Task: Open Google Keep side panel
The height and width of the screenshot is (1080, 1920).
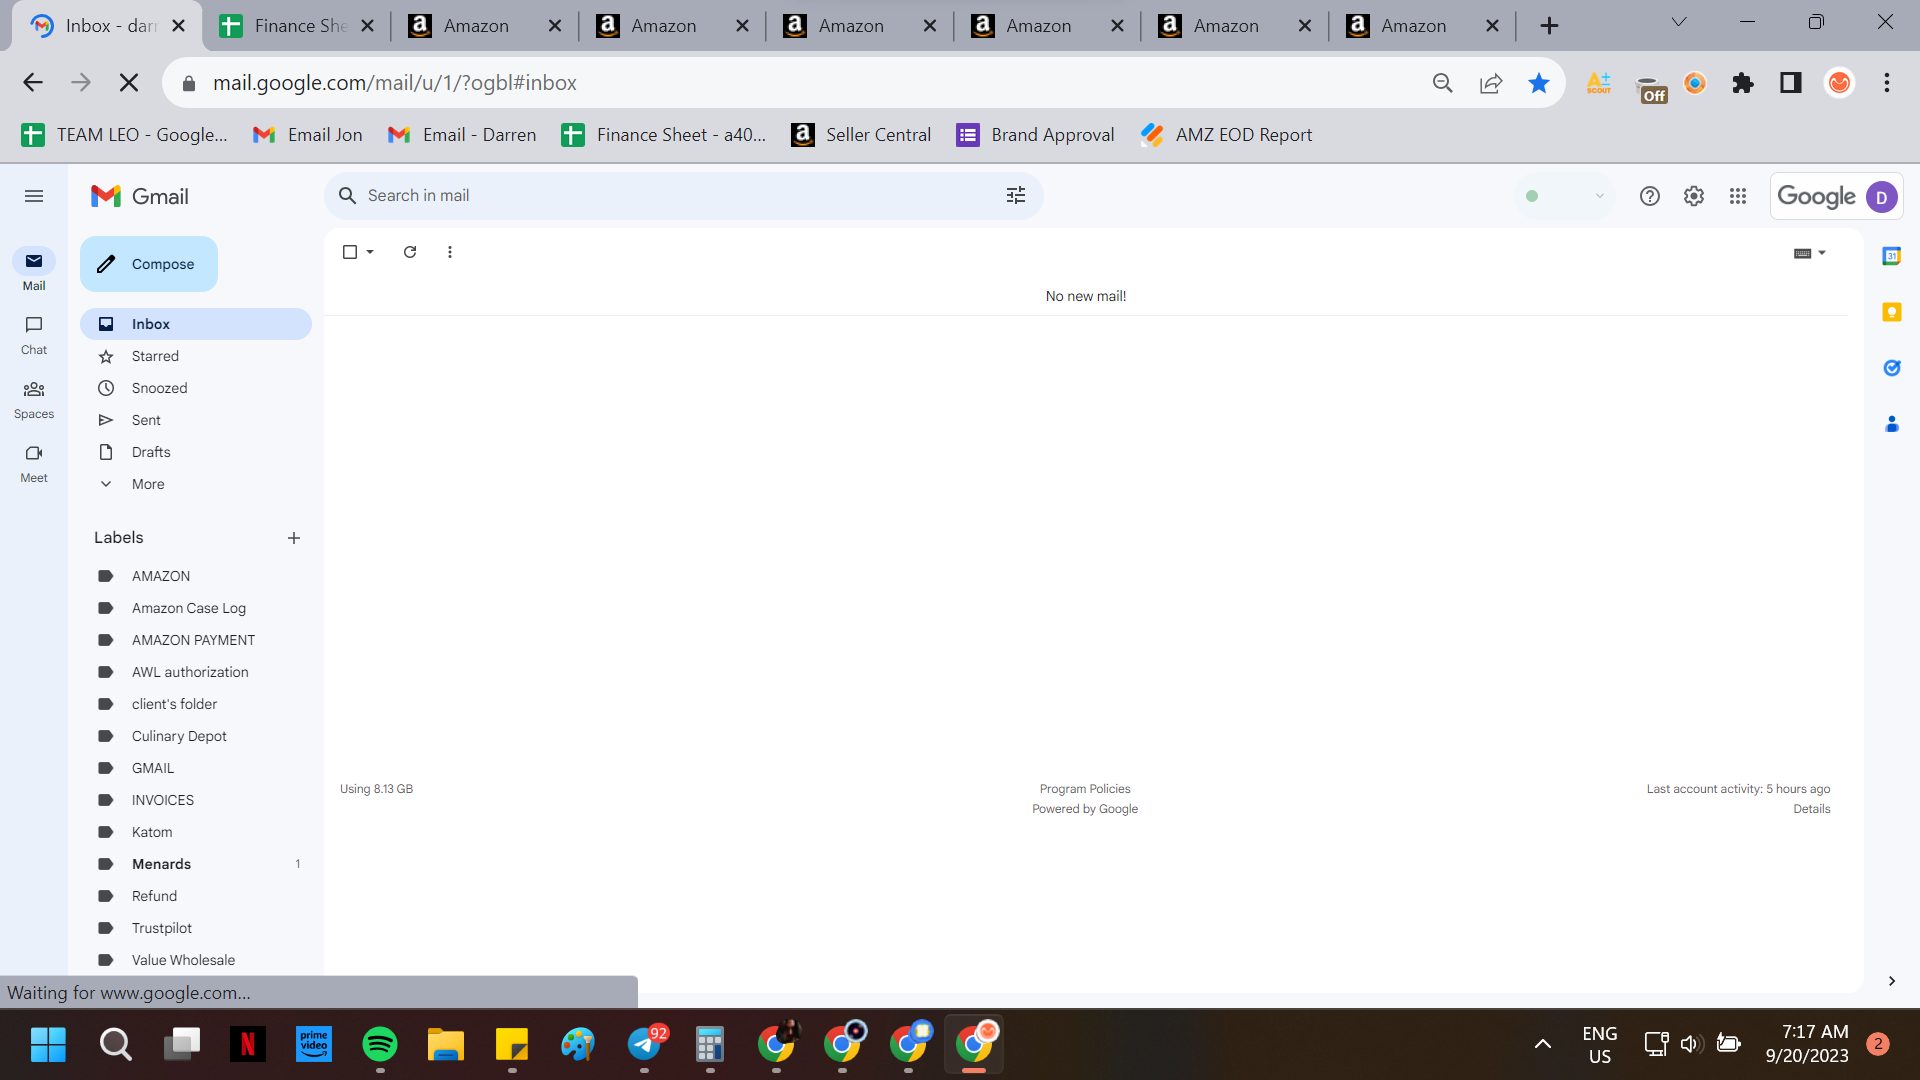Action: coord(1892,312)
